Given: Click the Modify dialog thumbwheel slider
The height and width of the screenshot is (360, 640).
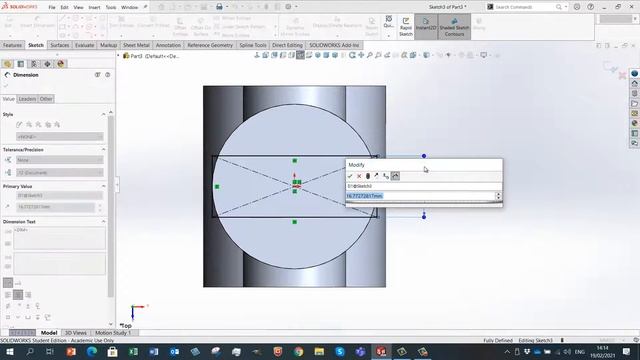Looking at the screenshot, I should 424,203.
